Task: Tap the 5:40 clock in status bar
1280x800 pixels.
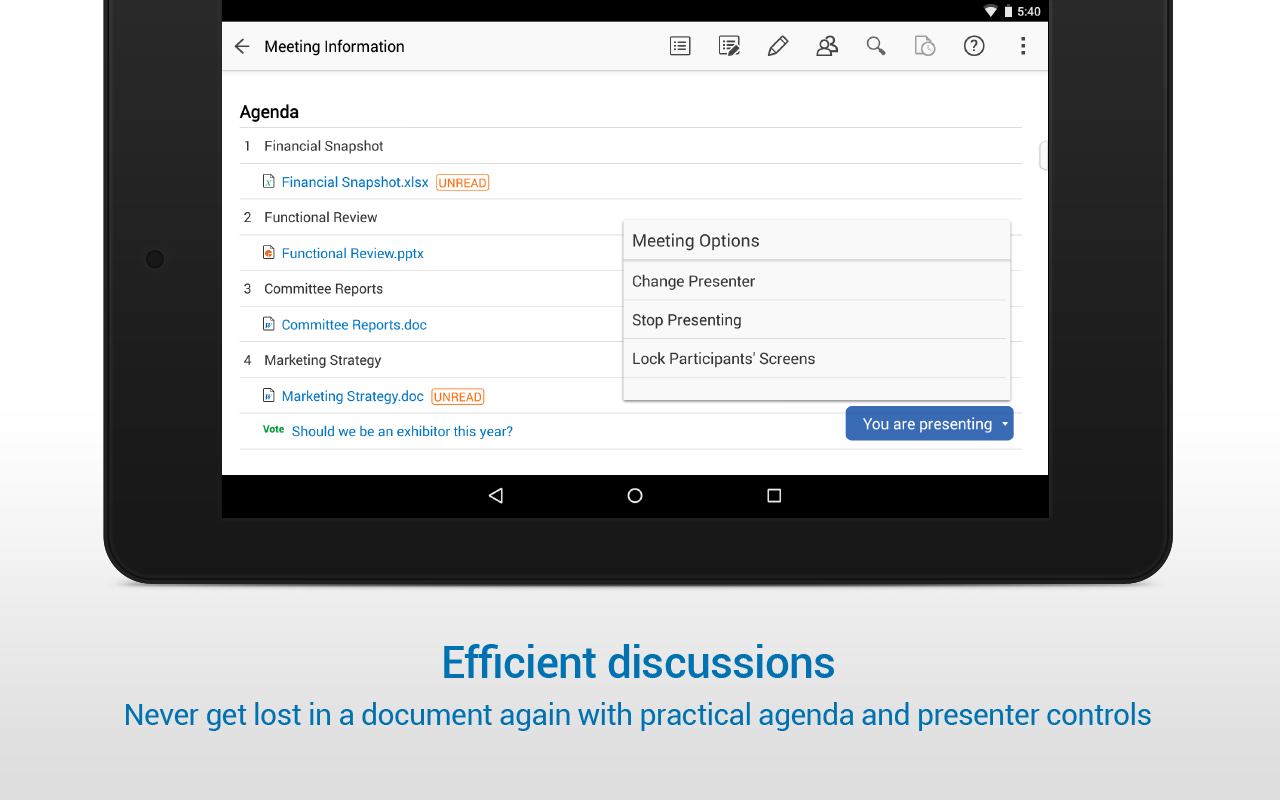Action: coord(1029,11)
